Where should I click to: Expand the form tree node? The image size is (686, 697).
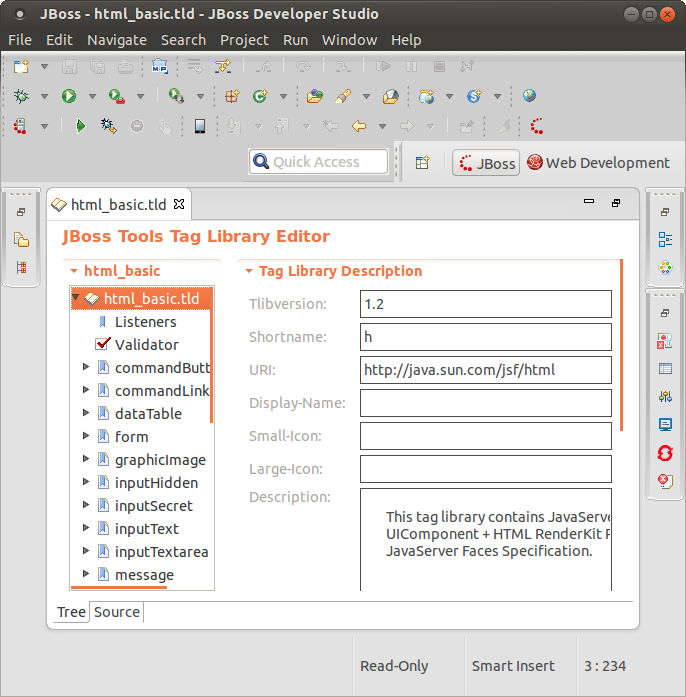(86, 436)
